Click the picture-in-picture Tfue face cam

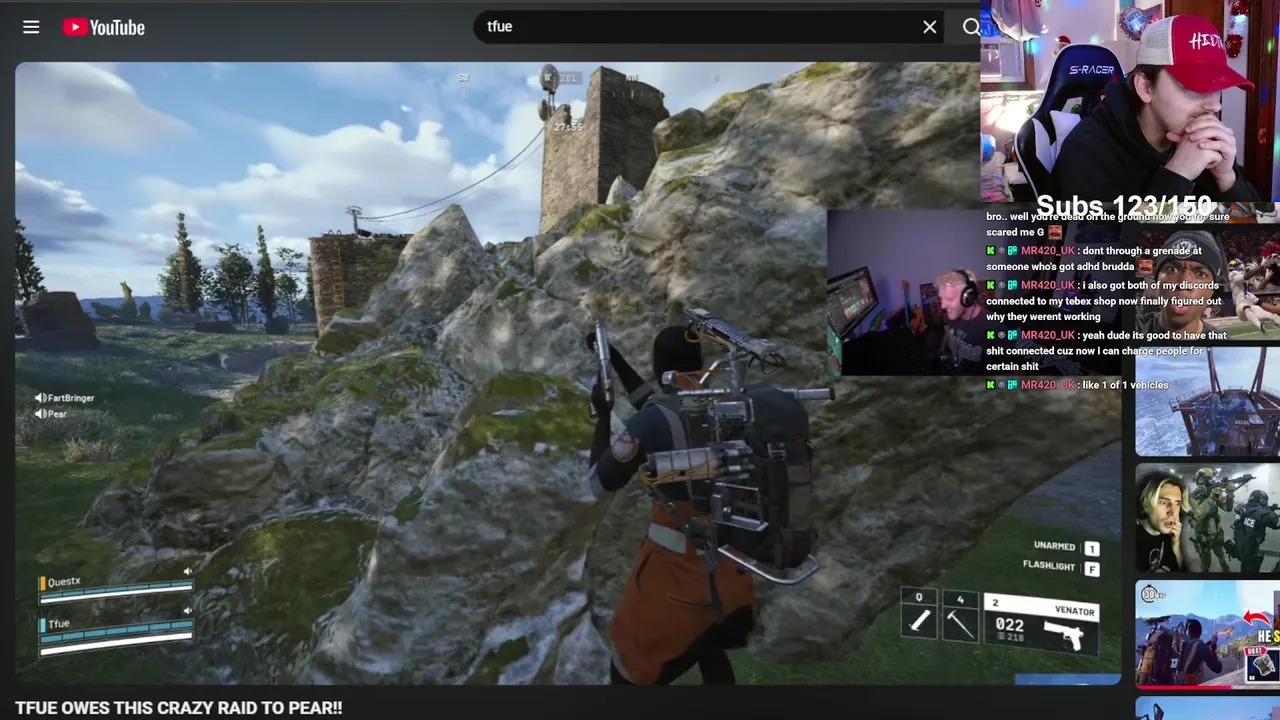tap(905, 292)
